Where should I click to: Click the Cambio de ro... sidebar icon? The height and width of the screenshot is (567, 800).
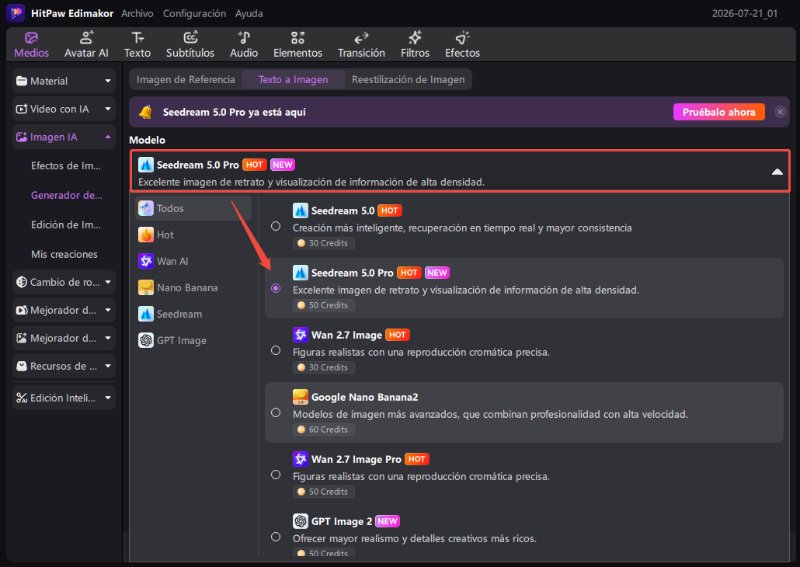21,282
